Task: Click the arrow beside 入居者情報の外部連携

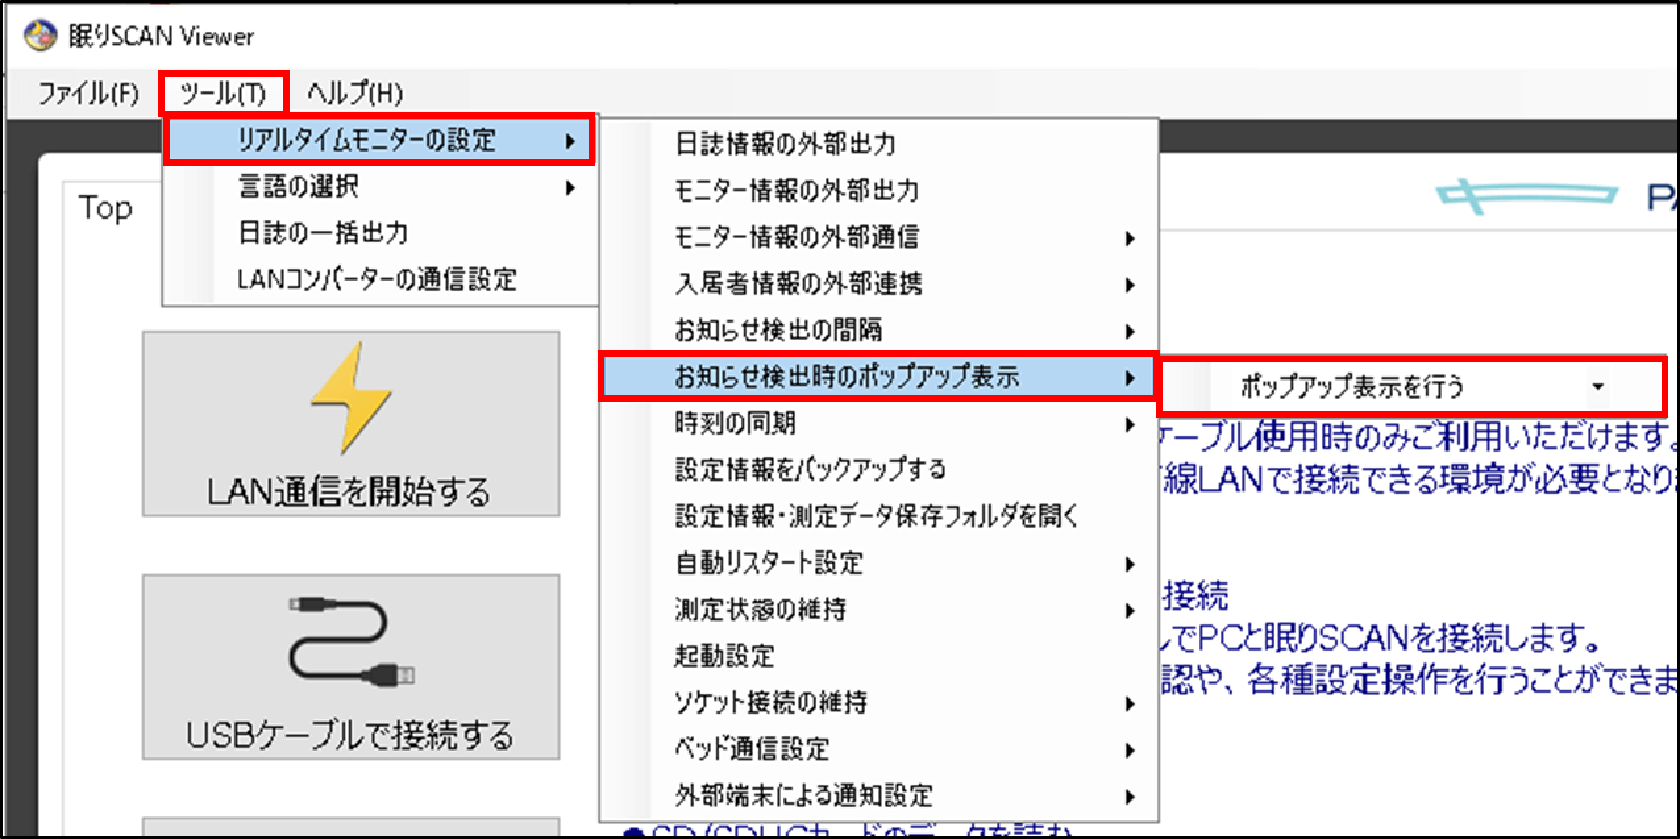Action: click(x=1130, y=285)
